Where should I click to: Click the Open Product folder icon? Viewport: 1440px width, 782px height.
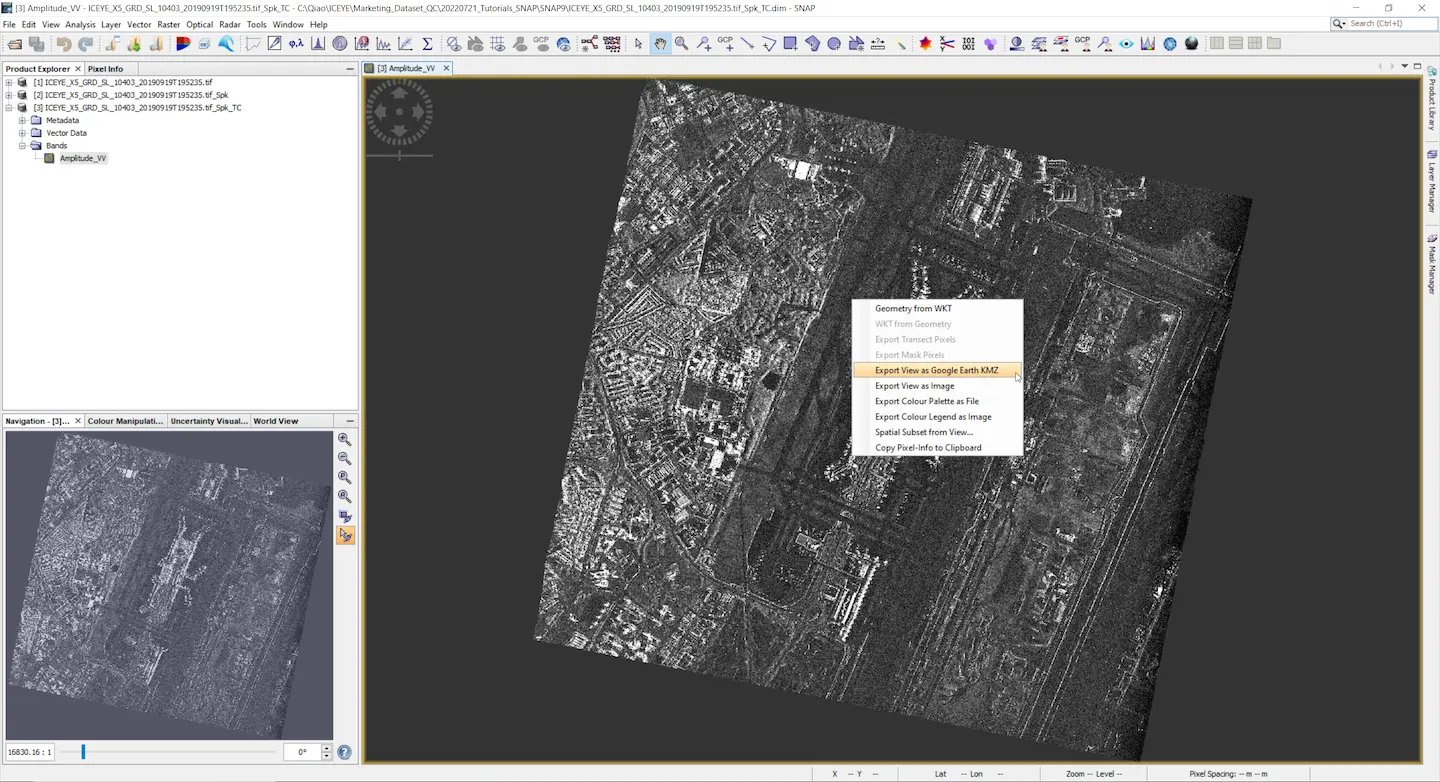coord(14,44)
